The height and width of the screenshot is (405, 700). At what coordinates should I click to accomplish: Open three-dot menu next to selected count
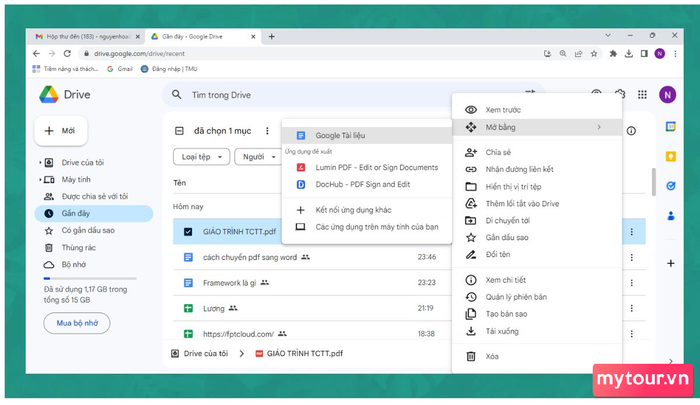[x=267, y=131]
